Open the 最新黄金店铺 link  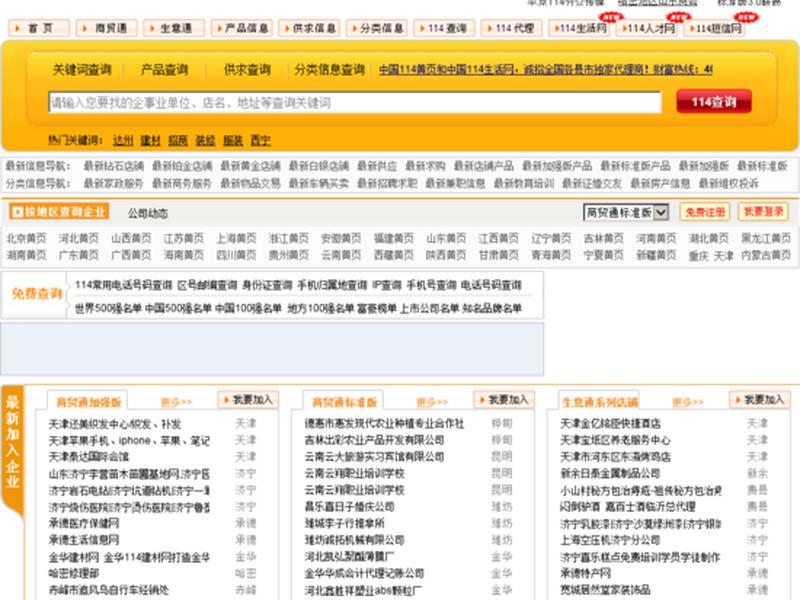pyautogui.click(x=250, y=166)
